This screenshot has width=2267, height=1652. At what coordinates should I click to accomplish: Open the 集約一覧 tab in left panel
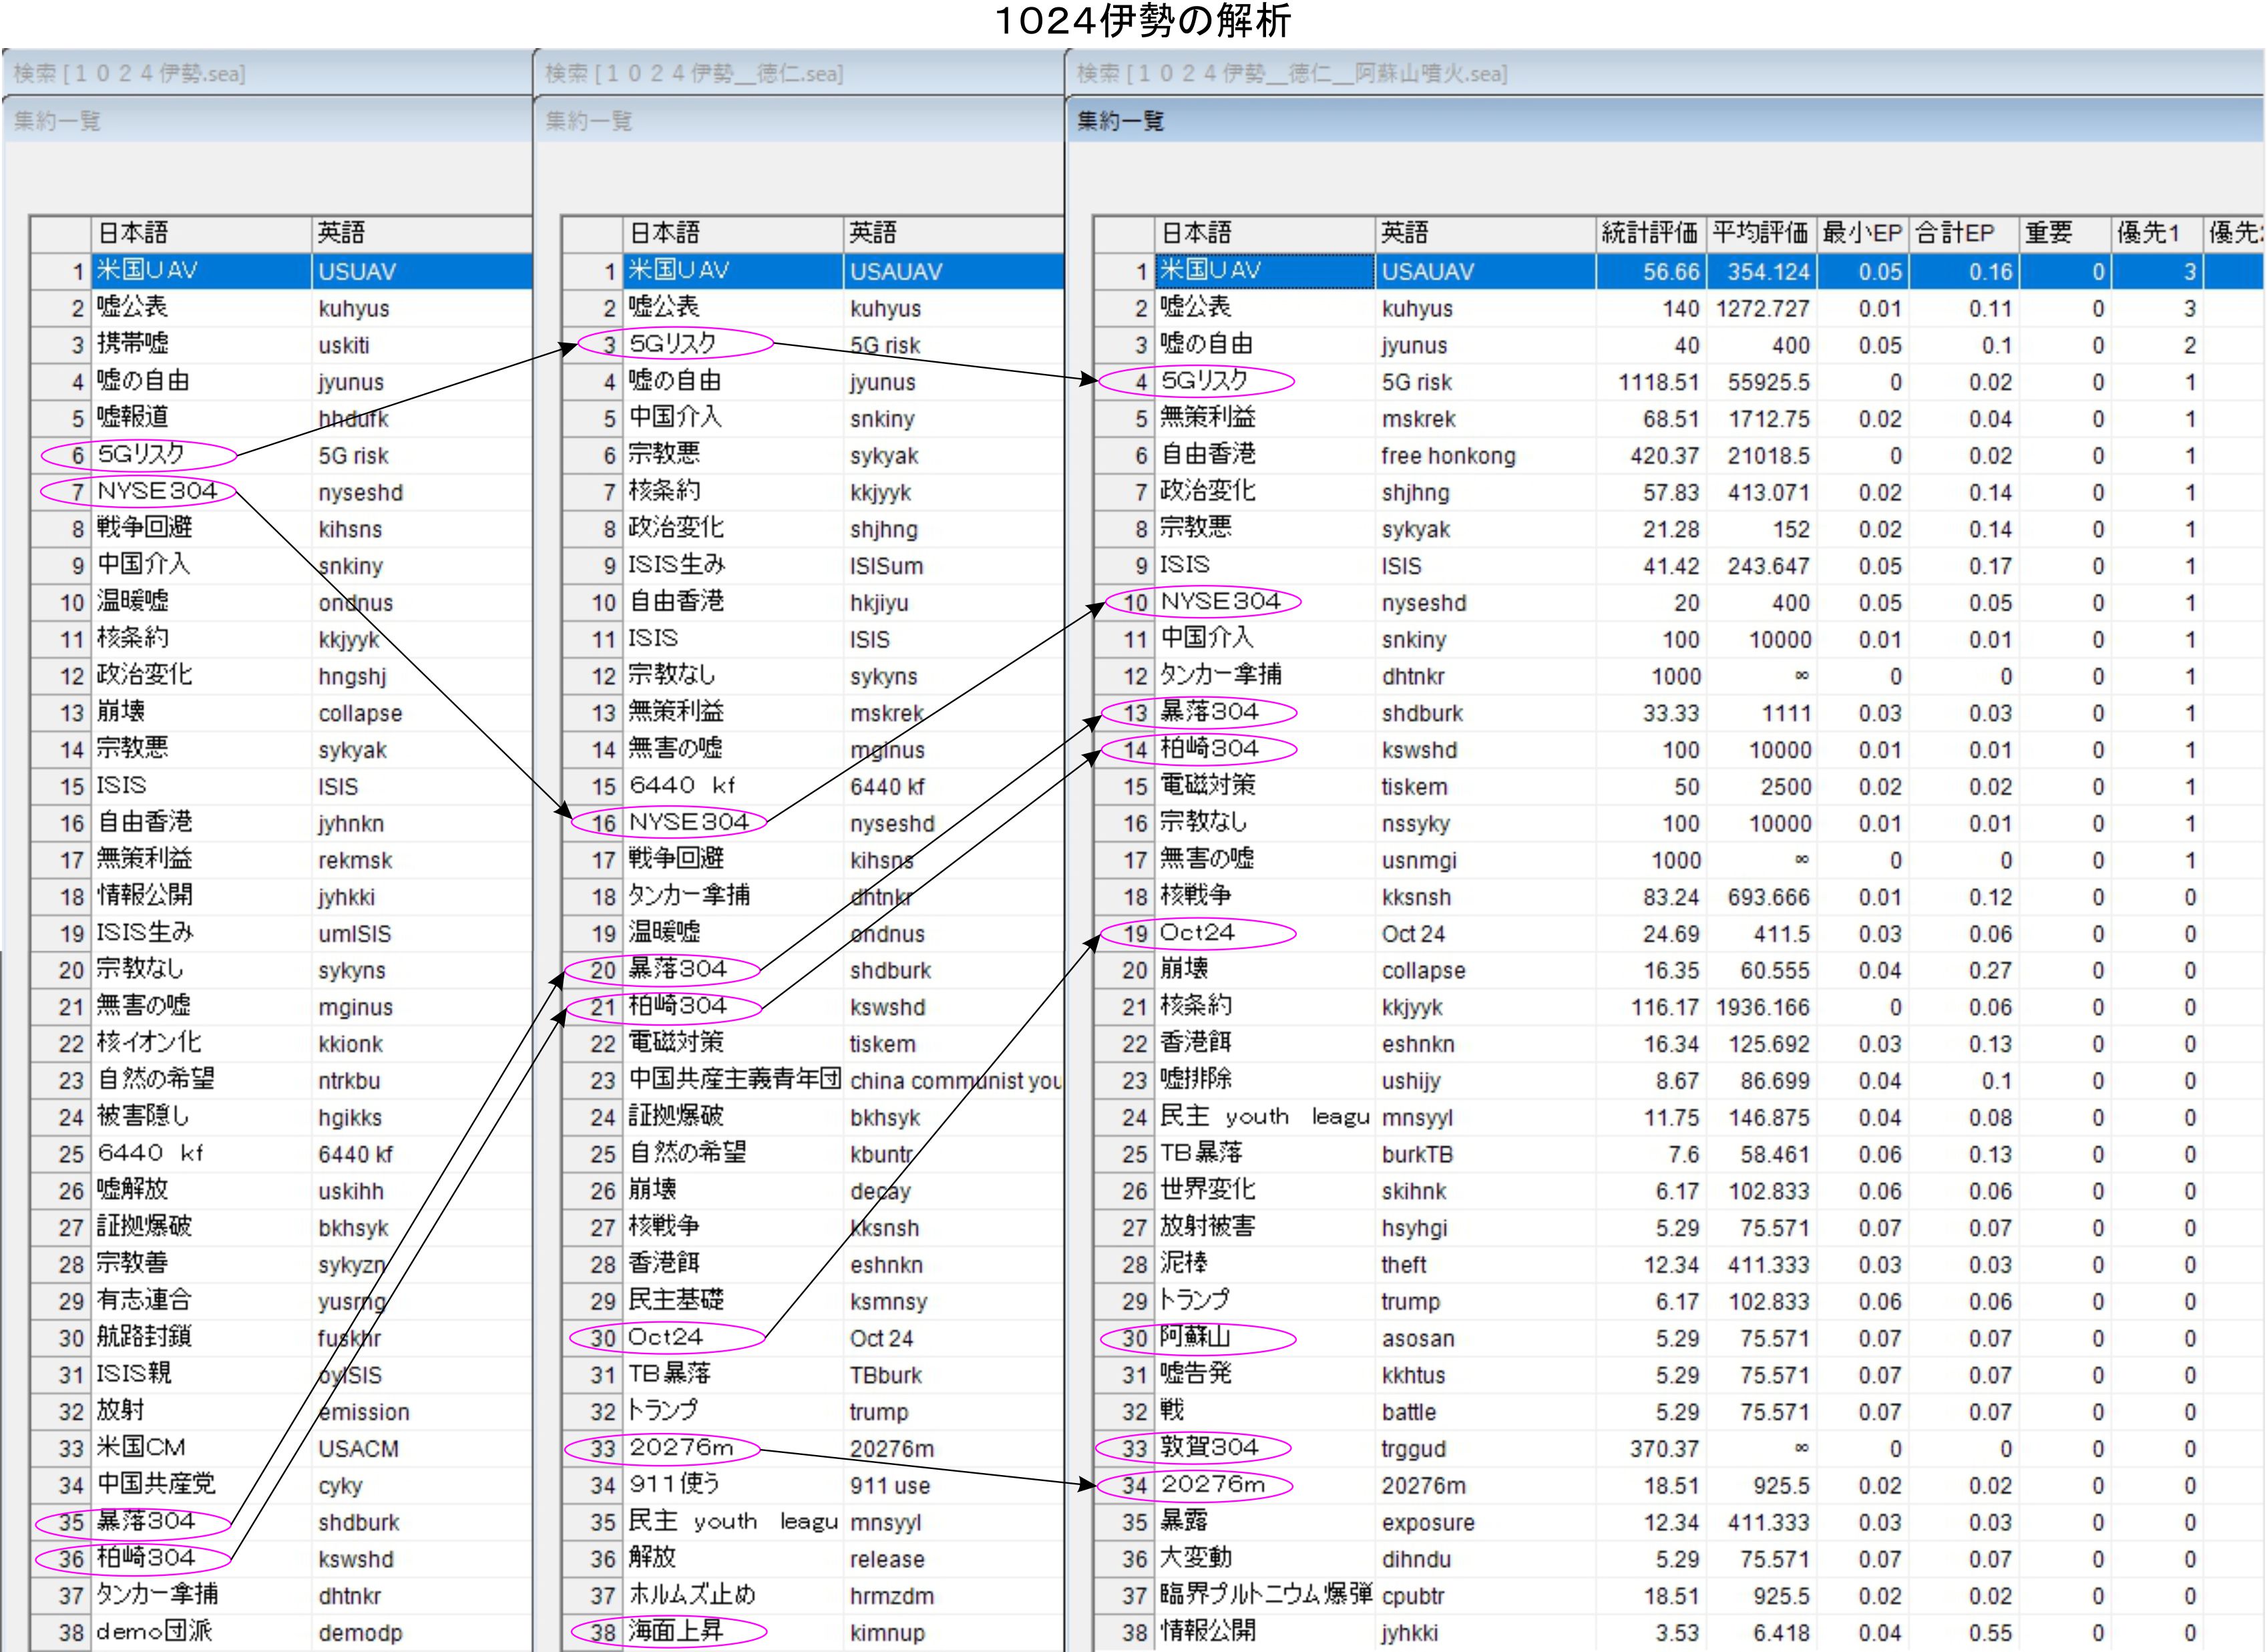pyautogui.click(x=57, y=122)
